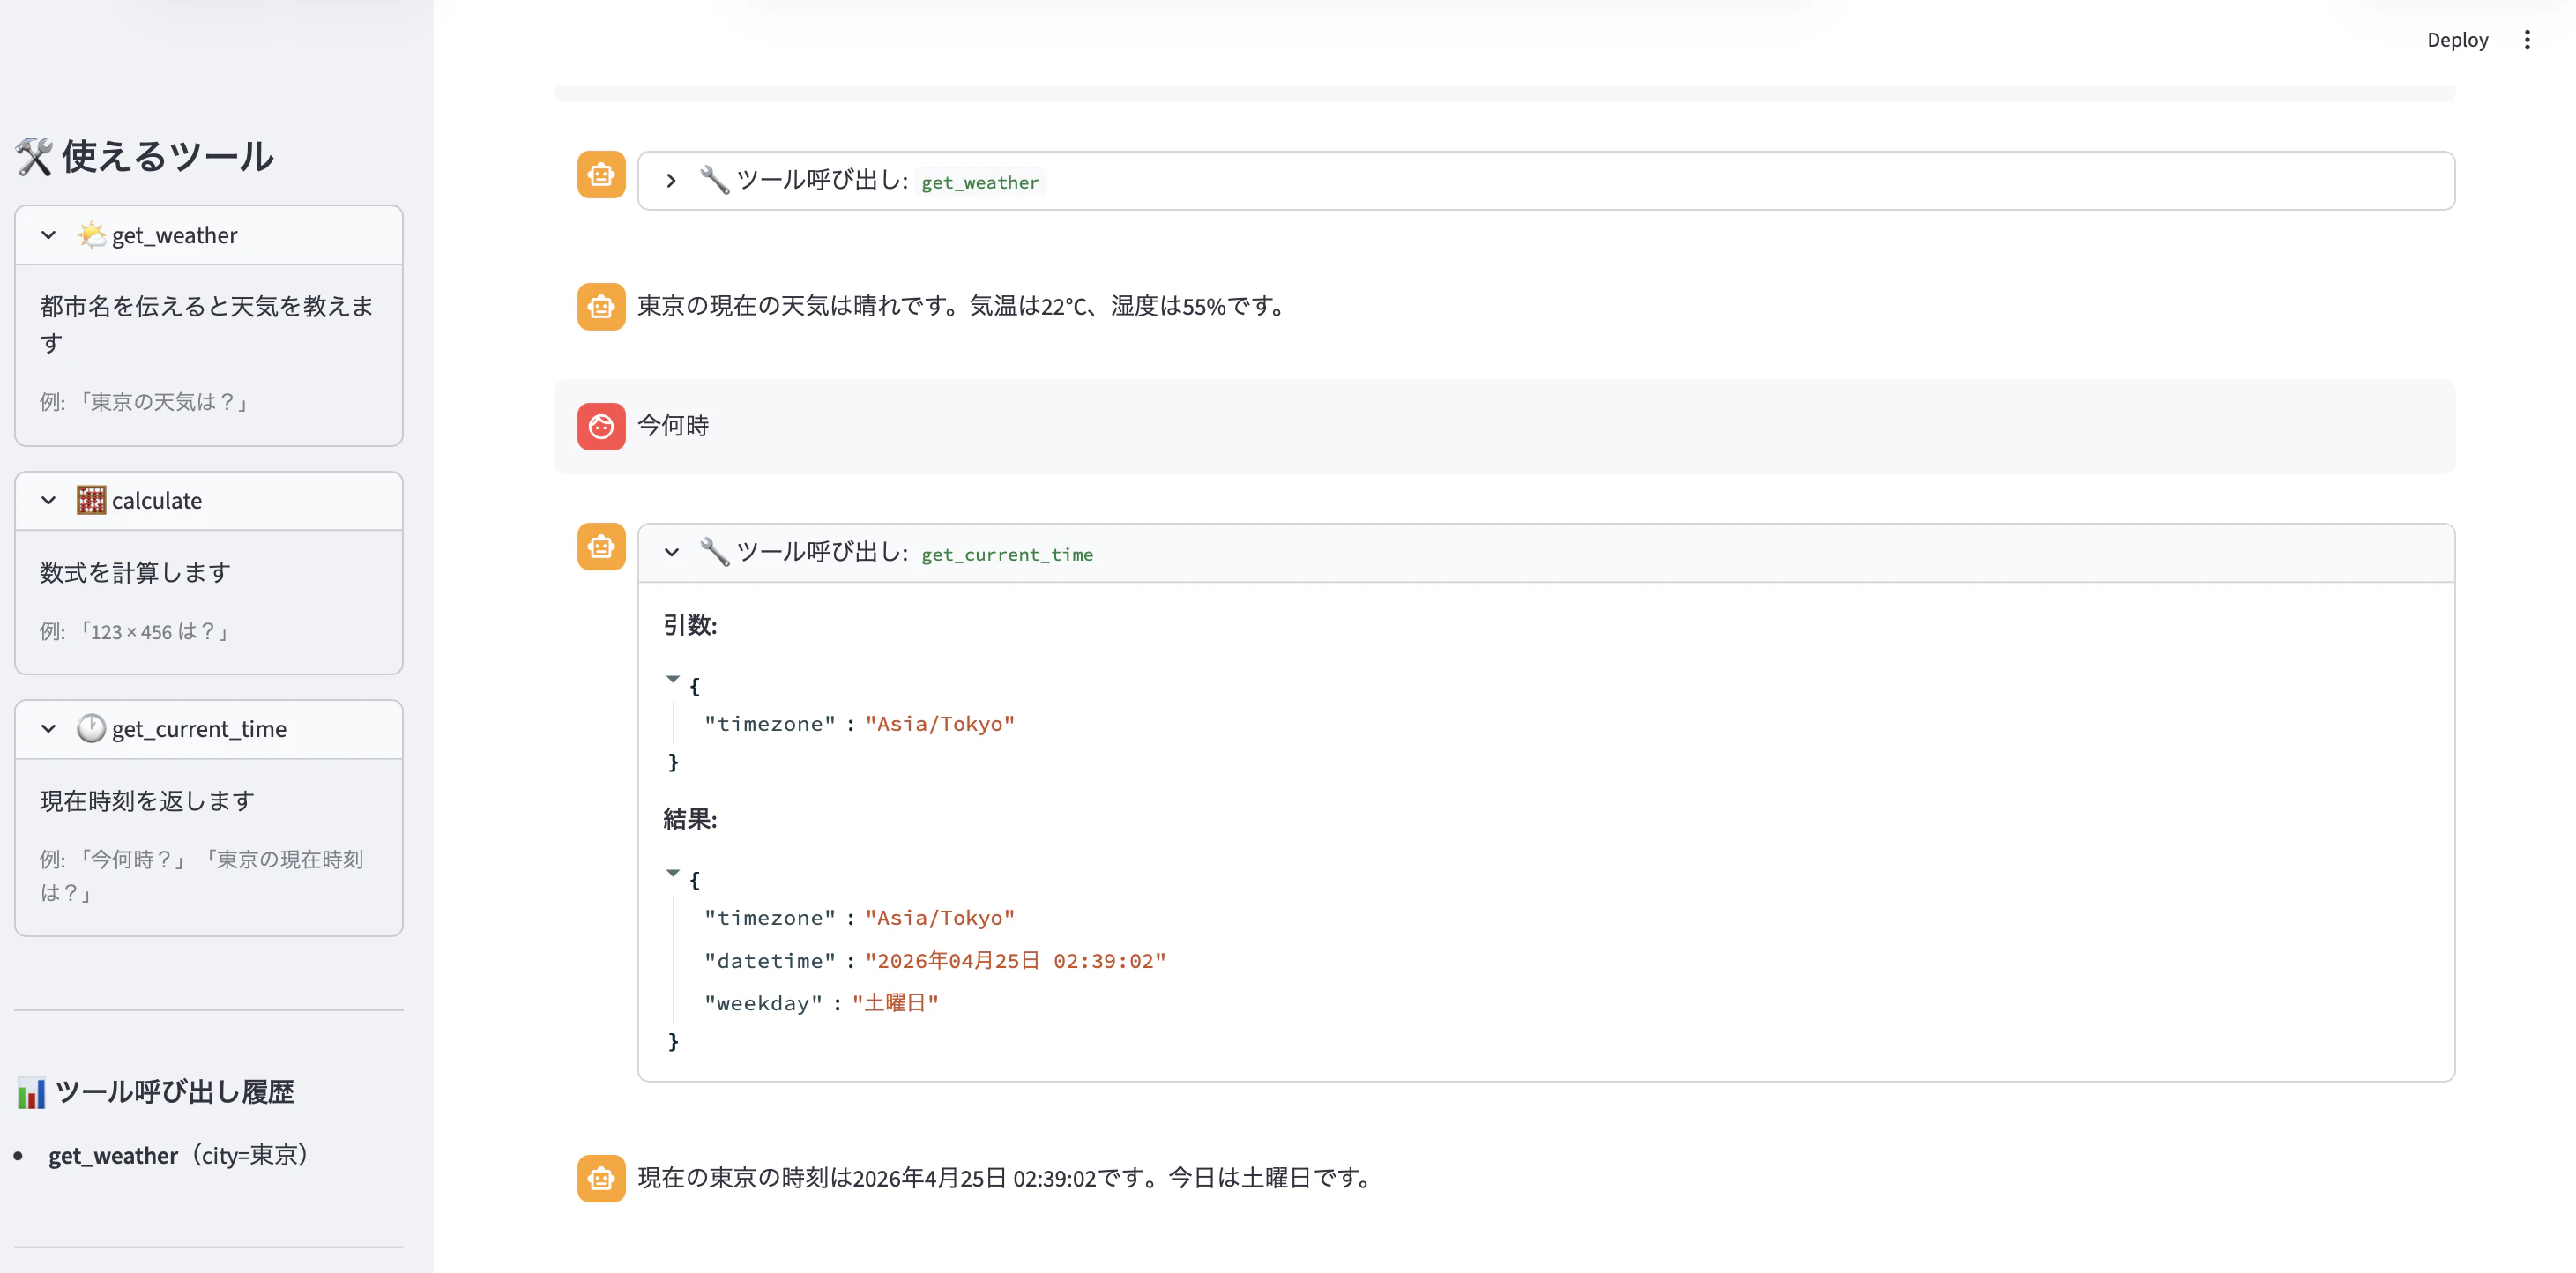
Task: Collapse the arguments JSON tree triangle
Action: coord(673,679)
